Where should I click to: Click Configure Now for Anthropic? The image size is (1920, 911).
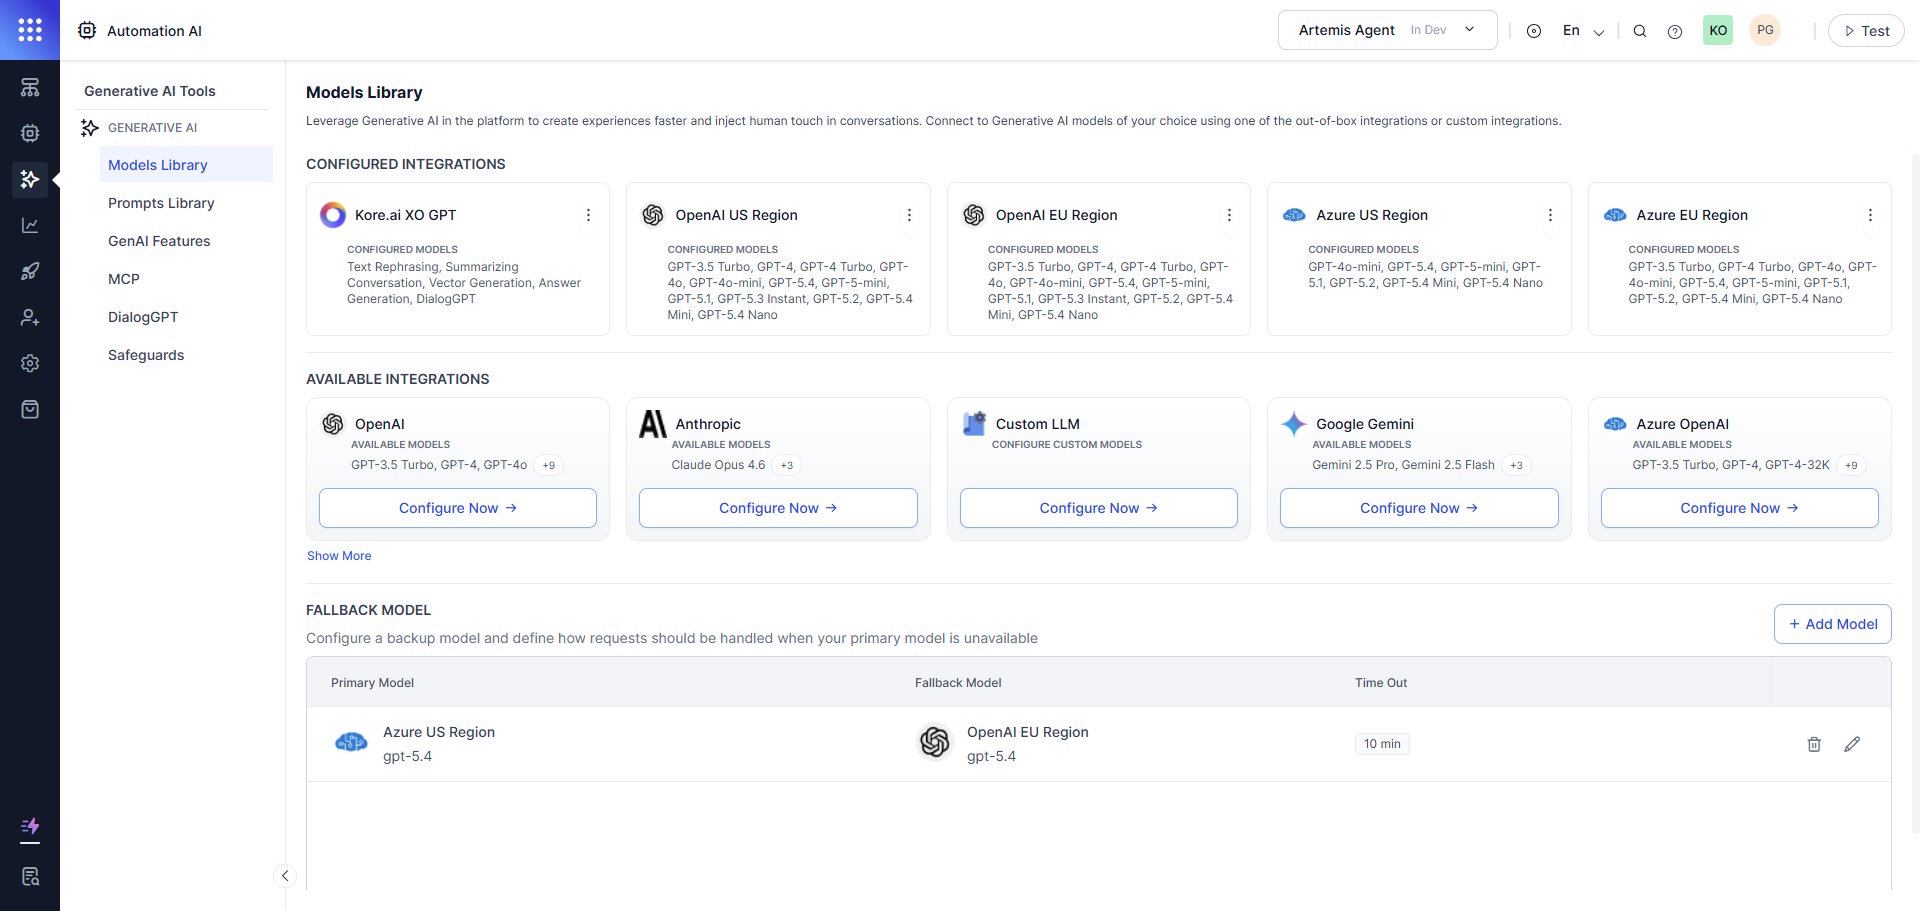point(778,508)
